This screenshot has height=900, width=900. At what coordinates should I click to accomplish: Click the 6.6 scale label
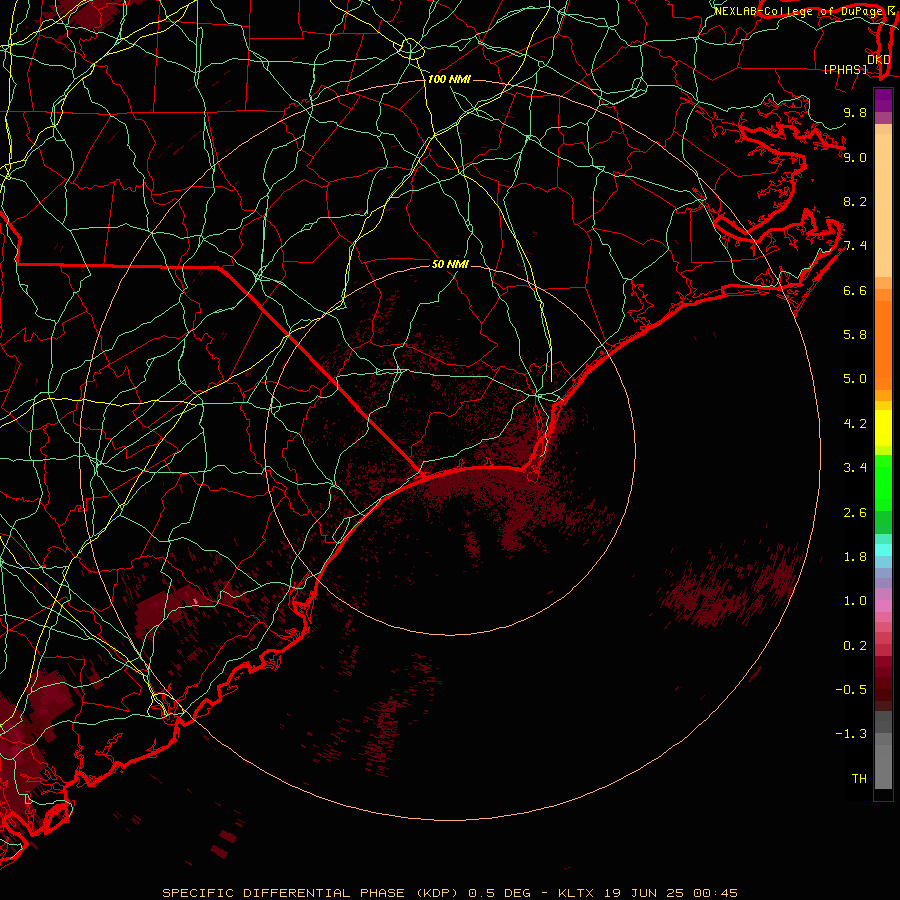[855, 290]
